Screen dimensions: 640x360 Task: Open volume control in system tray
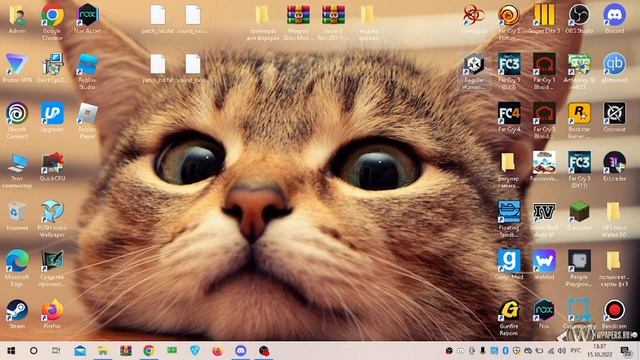pyautogui.click(x=562, y=351)
